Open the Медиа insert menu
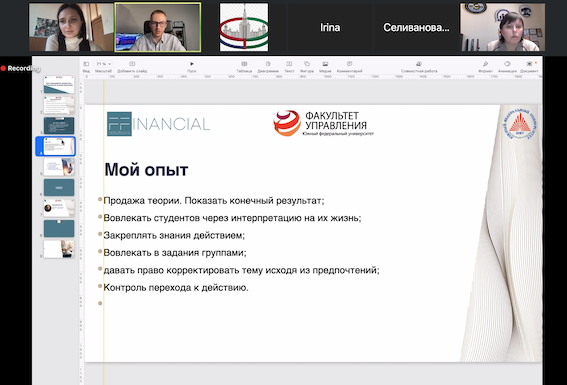This screenshot has width=567, height=385. [325, 64]
